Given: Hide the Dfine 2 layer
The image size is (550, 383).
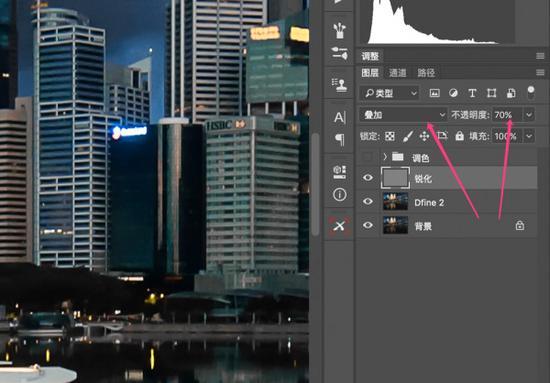Looking at the screenshot, I should click(x=368, y=202).
